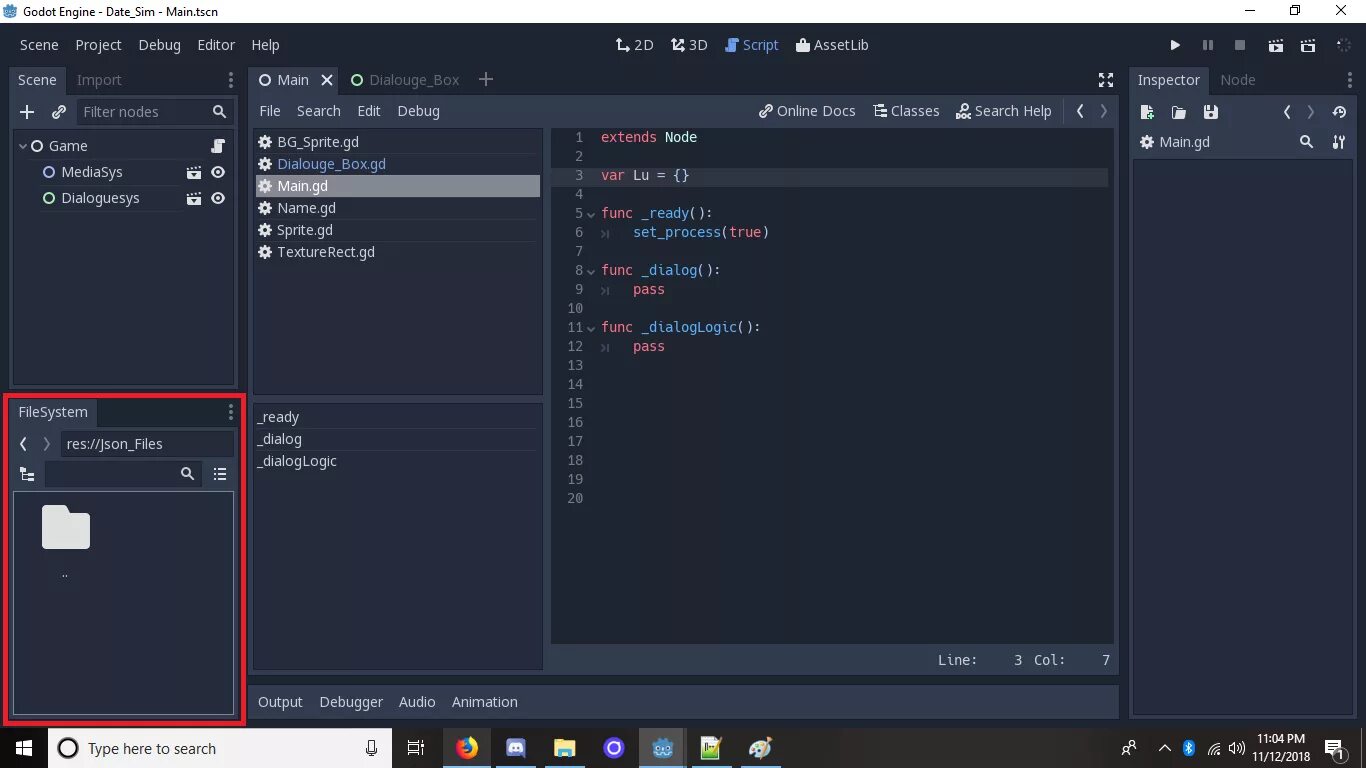Add a new scene tab
This screenshot has width=1366, height=768.
click(486, 79)
